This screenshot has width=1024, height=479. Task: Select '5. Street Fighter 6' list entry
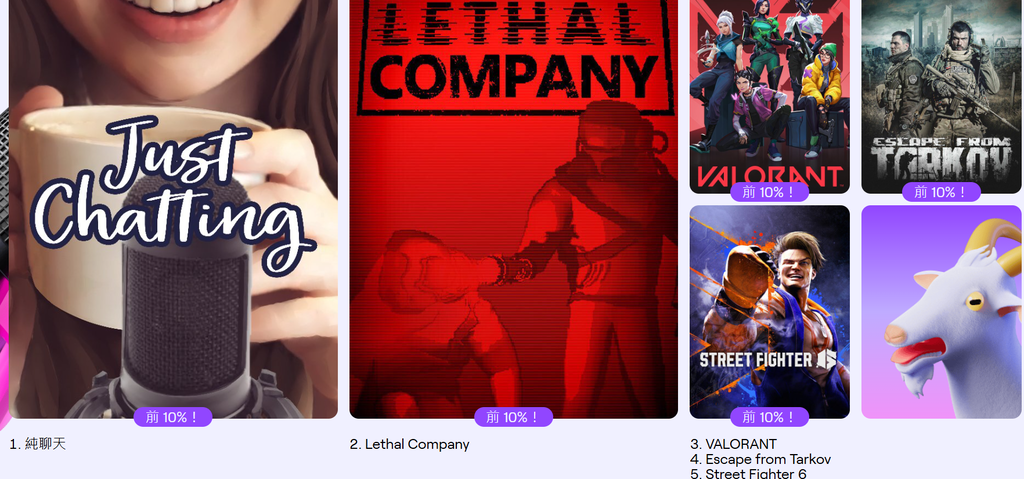tap(748, 473)
